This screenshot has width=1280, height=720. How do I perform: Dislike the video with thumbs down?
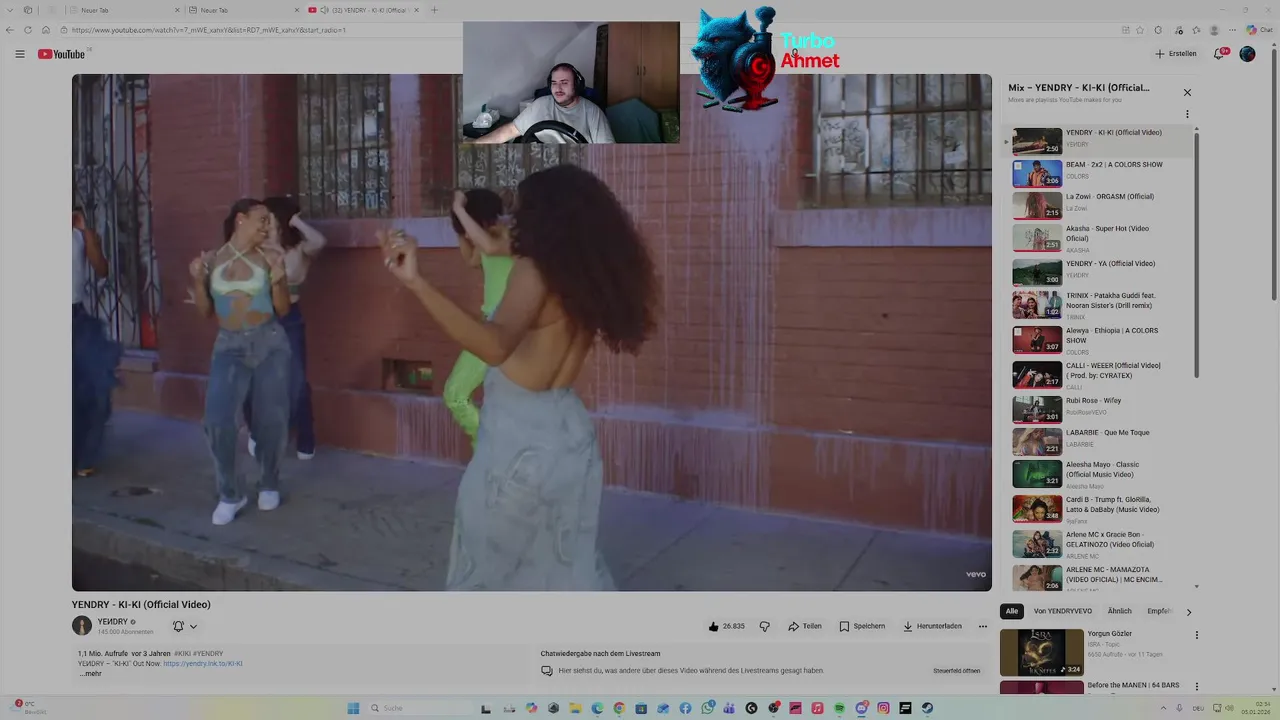point(765,626)
